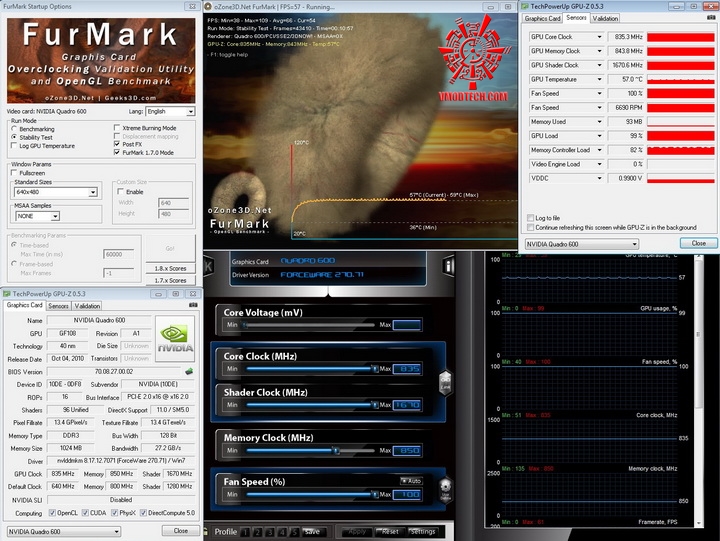Select Sensors tab in top-right GPU-Z window
The image size is (720, 541).
[576, 17]
